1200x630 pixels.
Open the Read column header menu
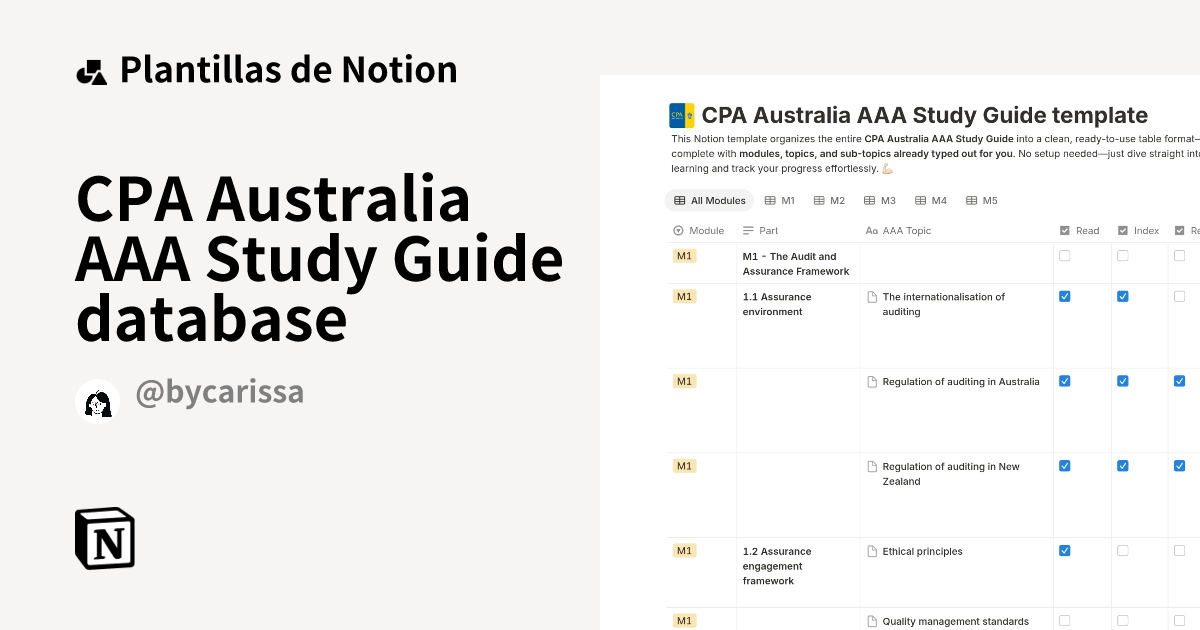point(1080,230)
